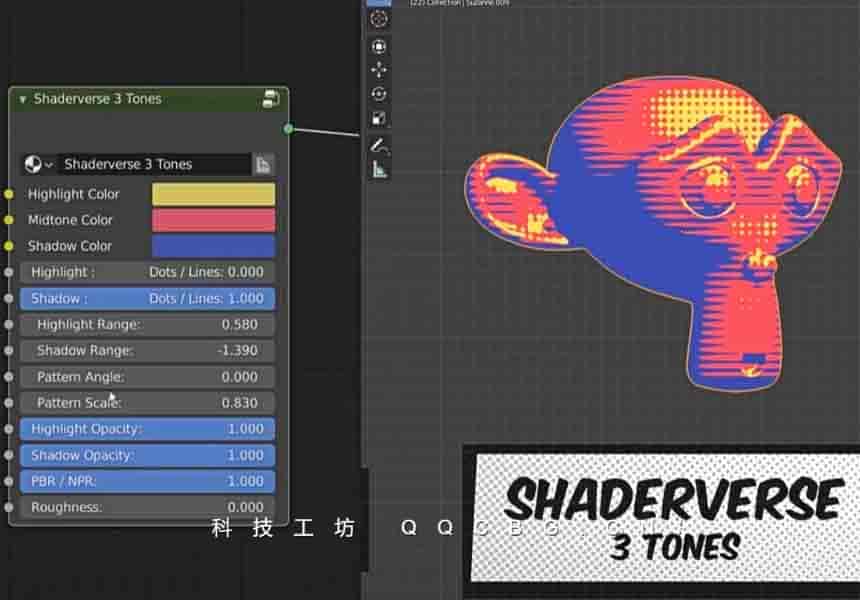Click the Shadow Dots / Lines slider

pyautogui.click(x=147, y=298)
